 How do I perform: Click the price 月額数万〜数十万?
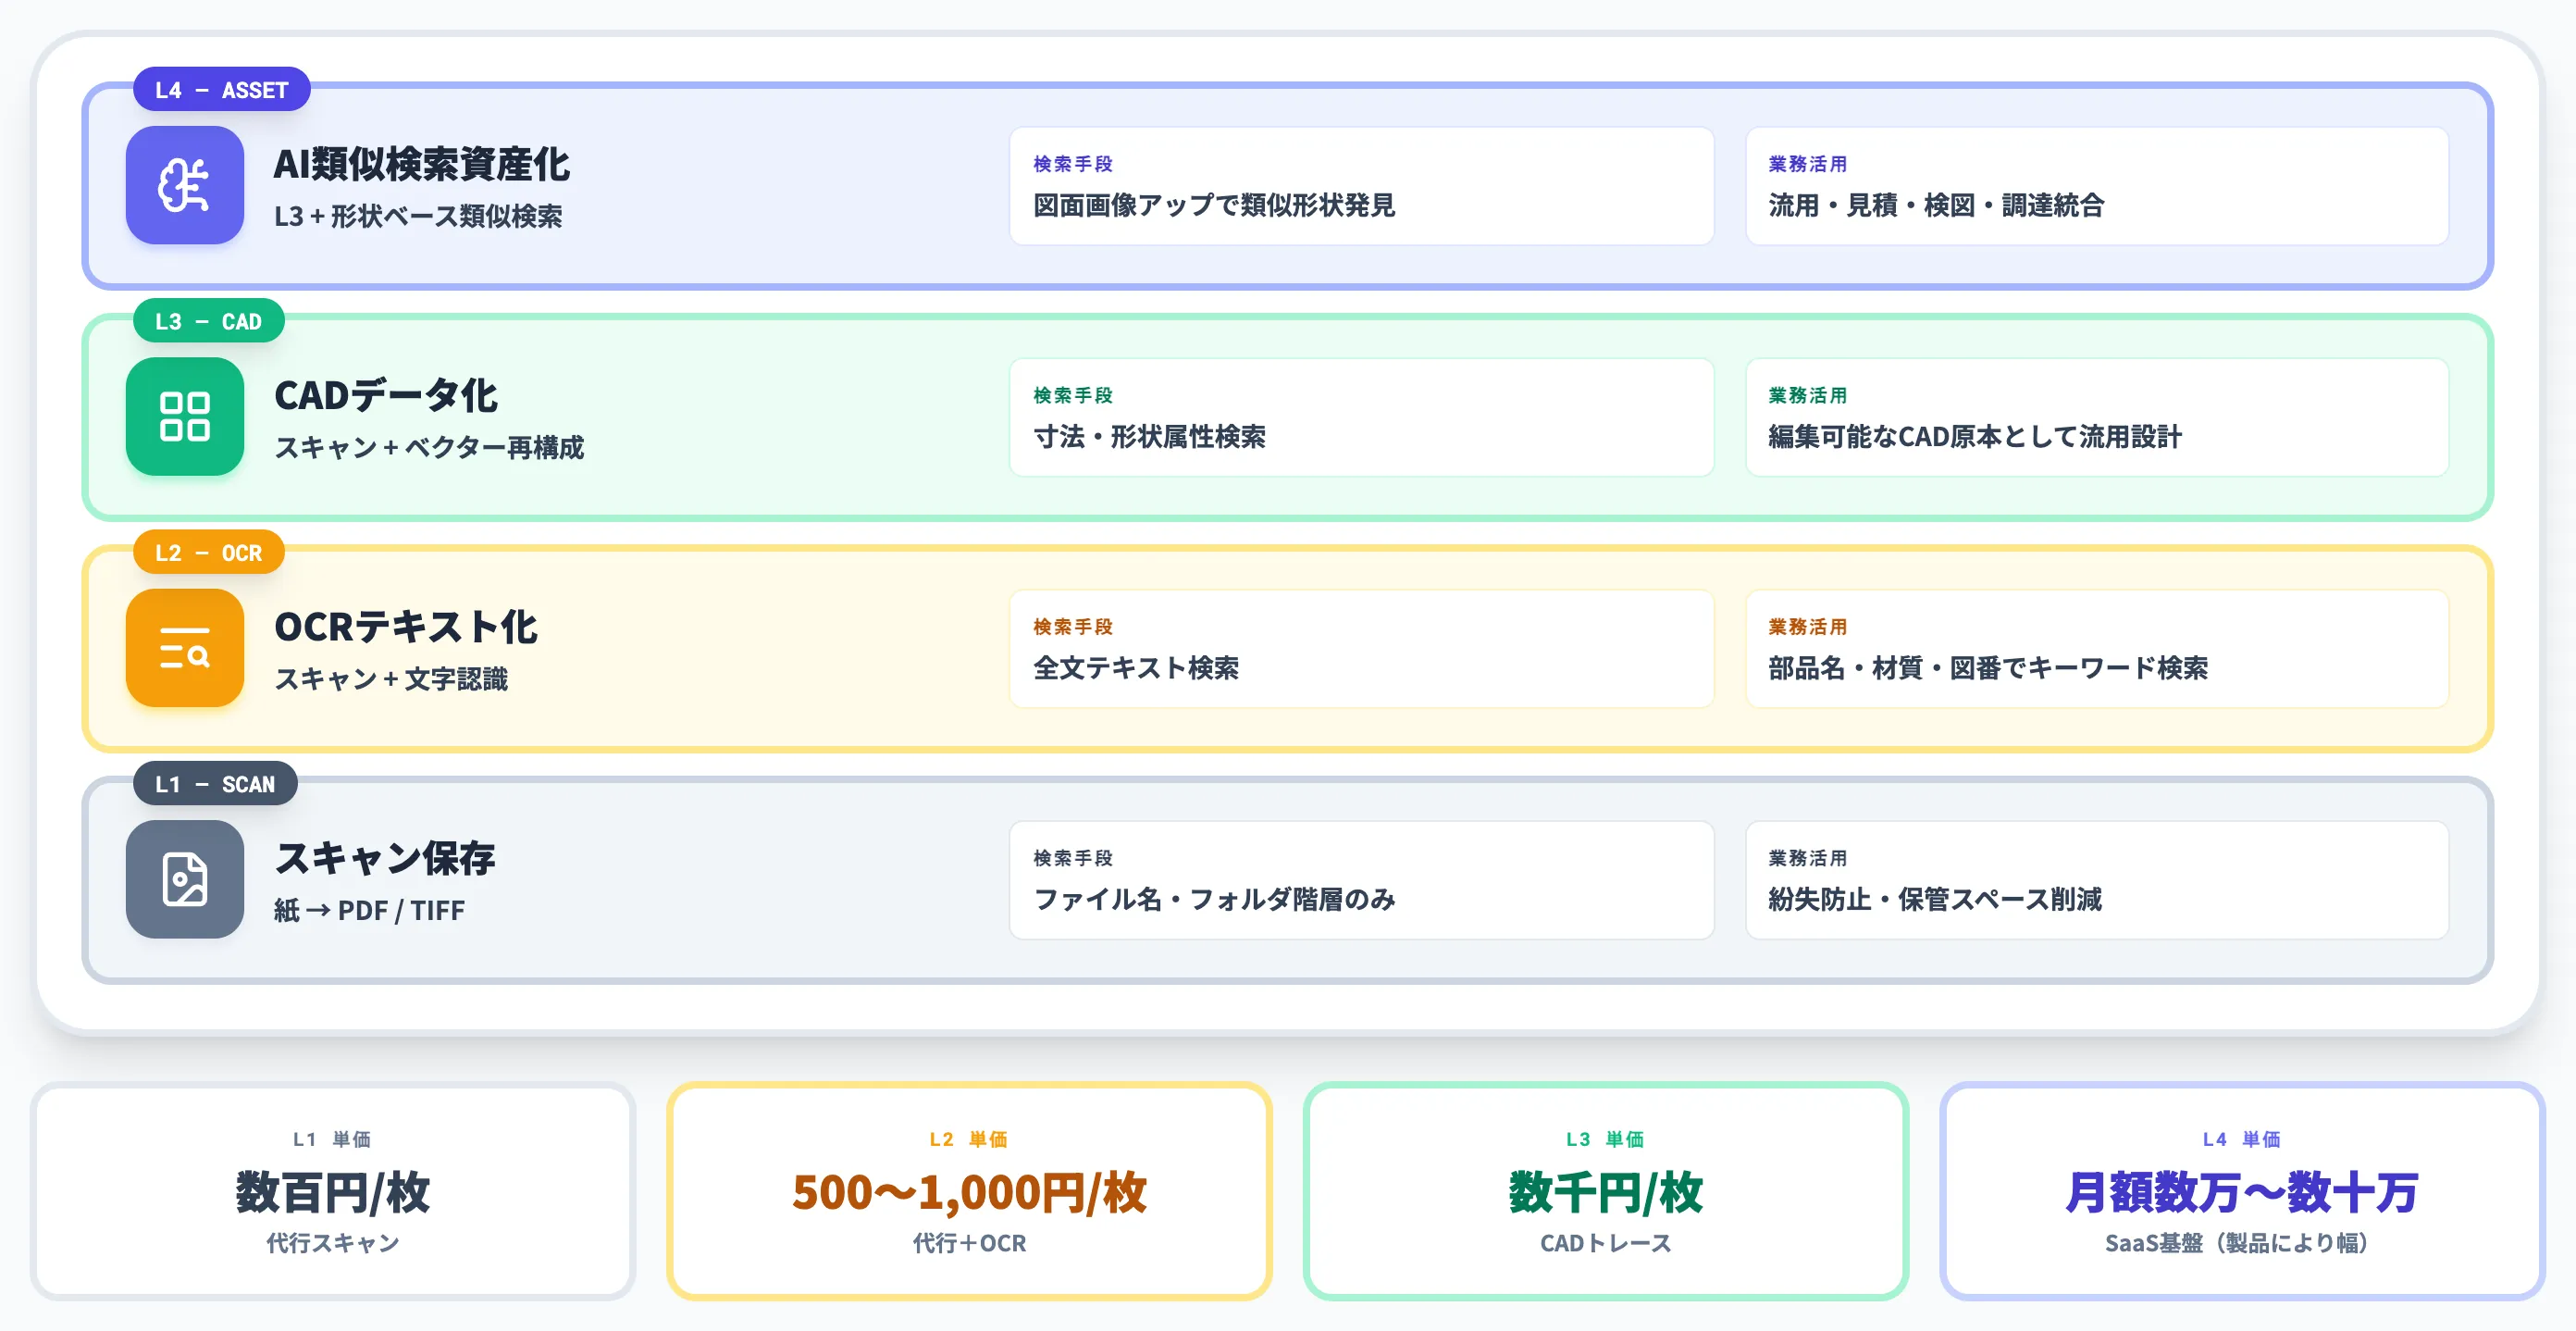(x=2241, y=1192)
